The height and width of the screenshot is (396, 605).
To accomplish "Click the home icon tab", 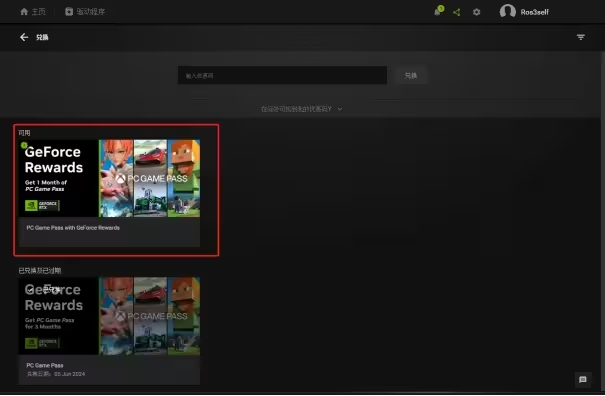I will pyautogui.click(x=24, y=12).
